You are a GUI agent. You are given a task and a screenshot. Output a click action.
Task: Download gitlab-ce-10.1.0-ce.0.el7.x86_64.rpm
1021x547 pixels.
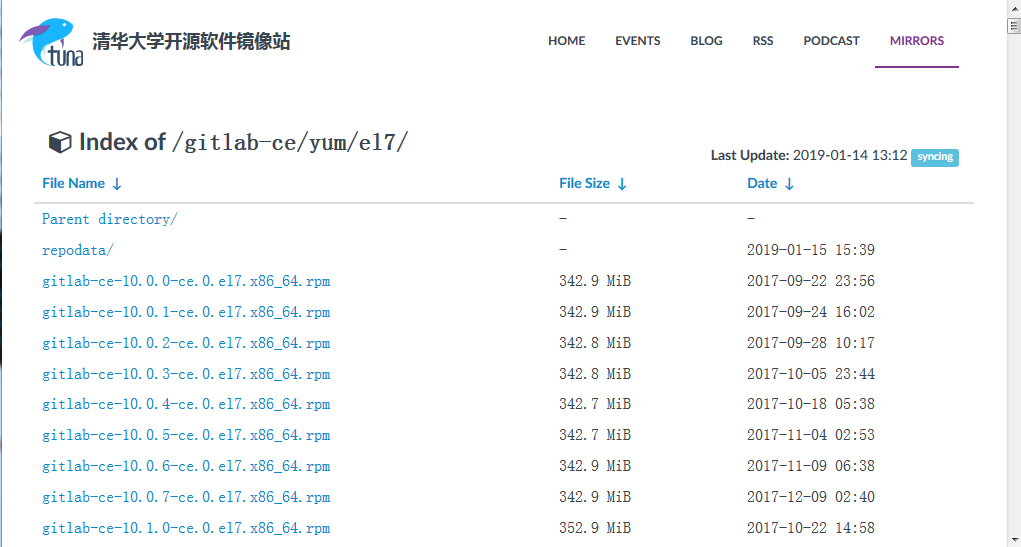point(186,528)
